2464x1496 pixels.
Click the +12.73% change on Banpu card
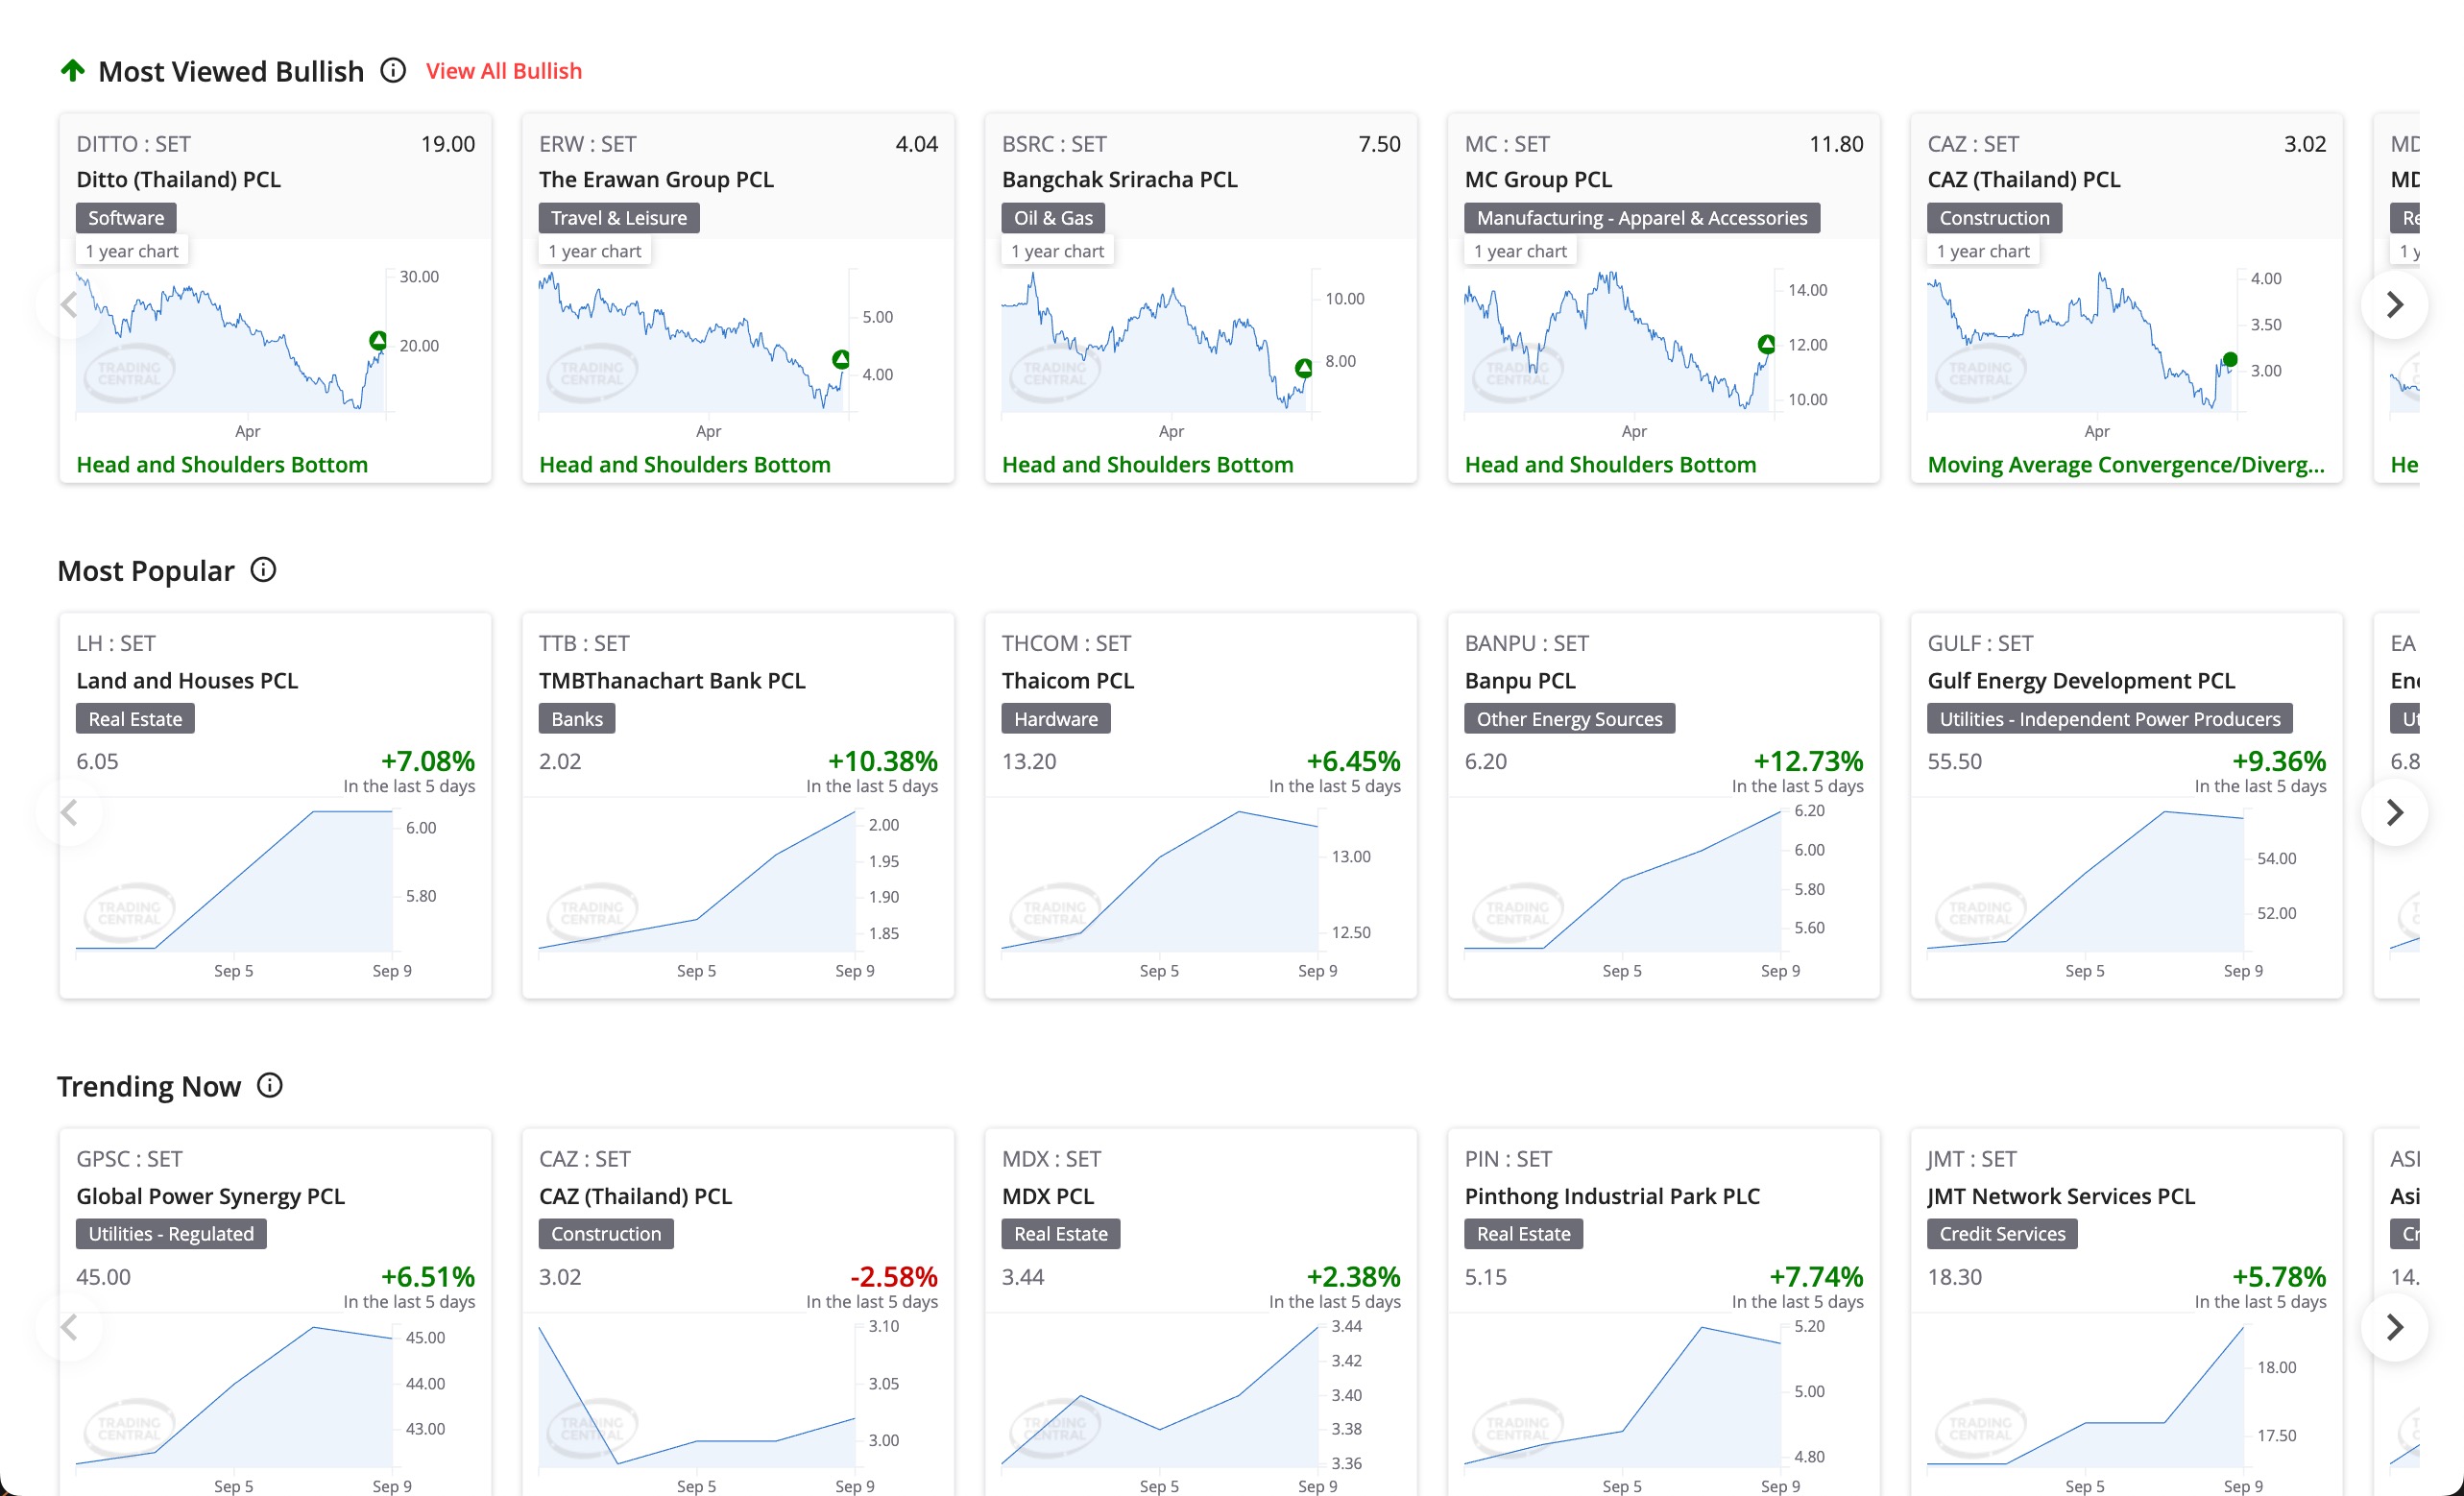[1808, 761]
